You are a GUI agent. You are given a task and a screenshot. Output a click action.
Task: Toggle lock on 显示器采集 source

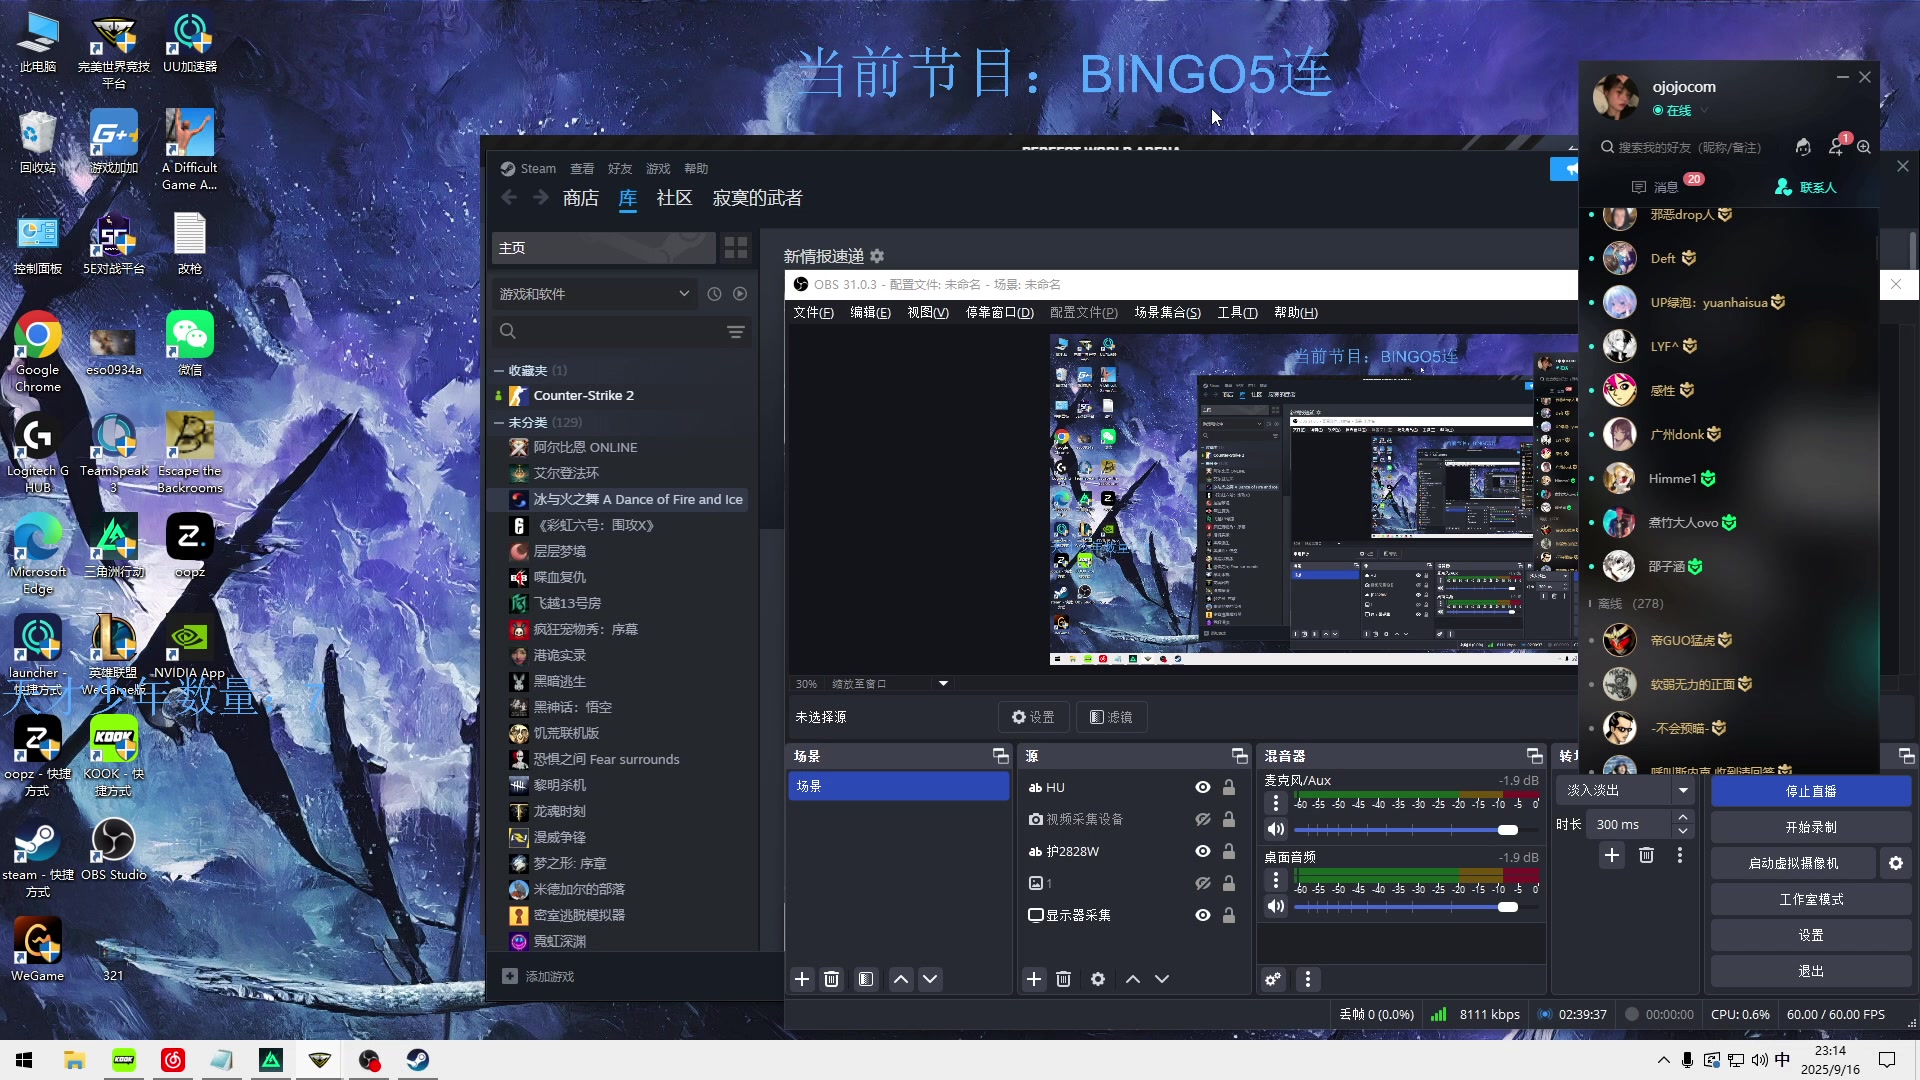pyautogui.click(x=1229, y=915)
